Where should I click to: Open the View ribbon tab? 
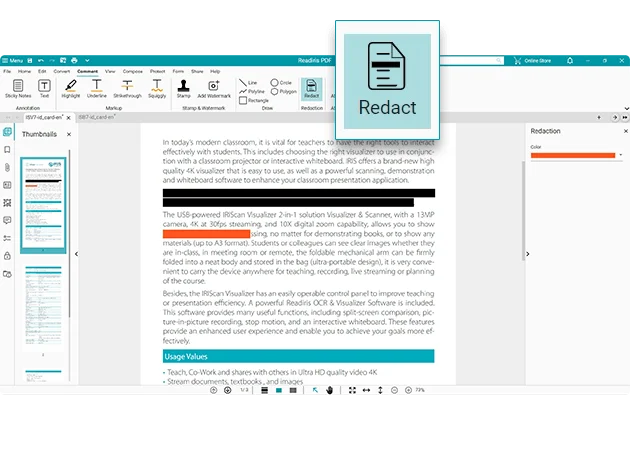click(x=110, y=71)
